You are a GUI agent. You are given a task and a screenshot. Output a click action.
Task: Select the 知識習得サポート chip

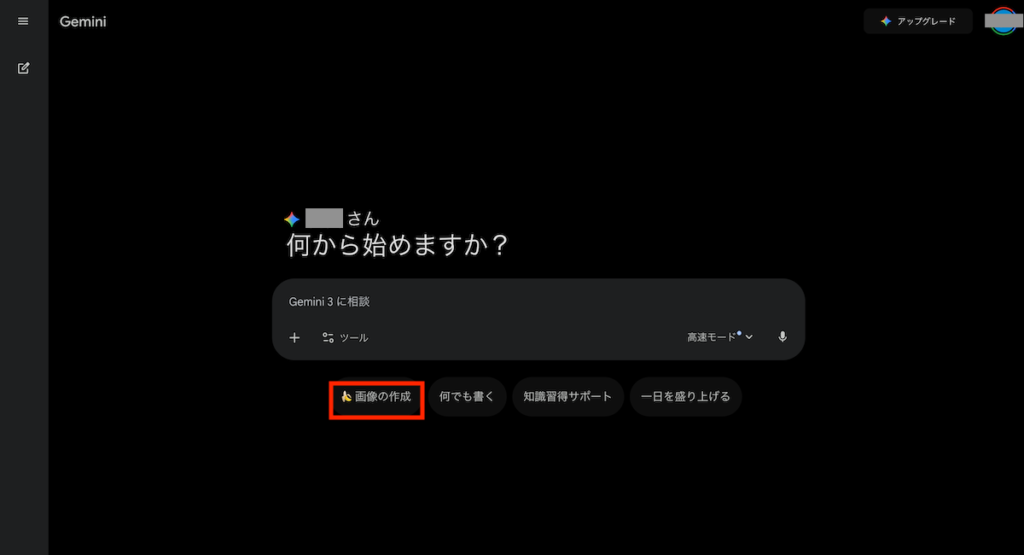tap(568, 396)
